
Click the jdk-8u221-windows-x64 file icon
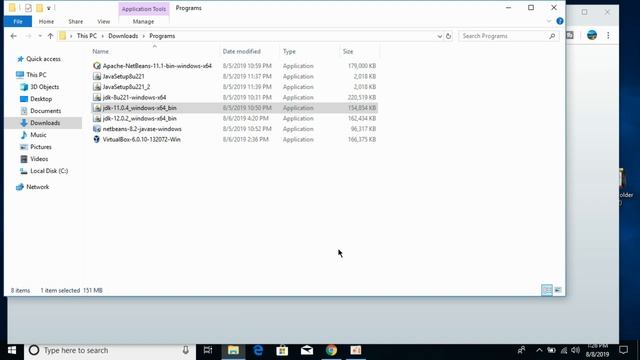[97, 98]
